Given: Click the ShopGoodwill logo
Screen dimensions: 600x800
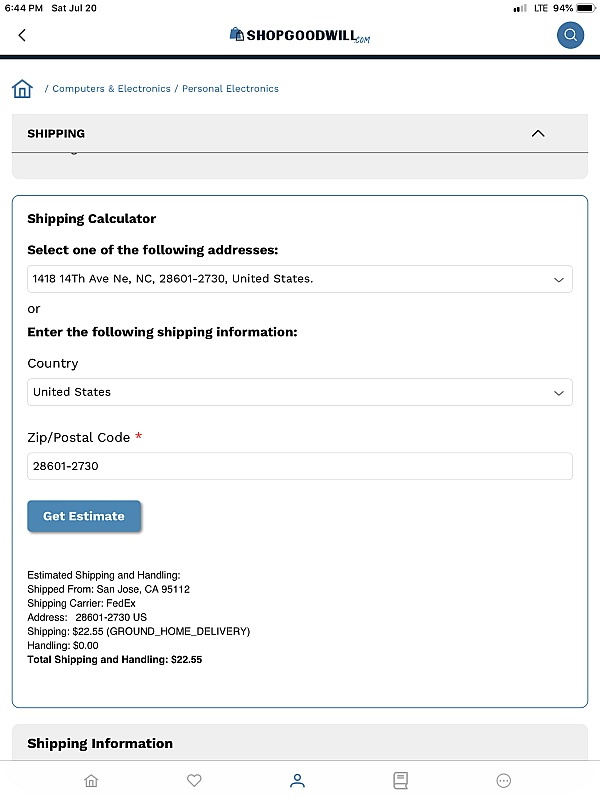Looking at the screenshot, I should [x=300, y=35].
